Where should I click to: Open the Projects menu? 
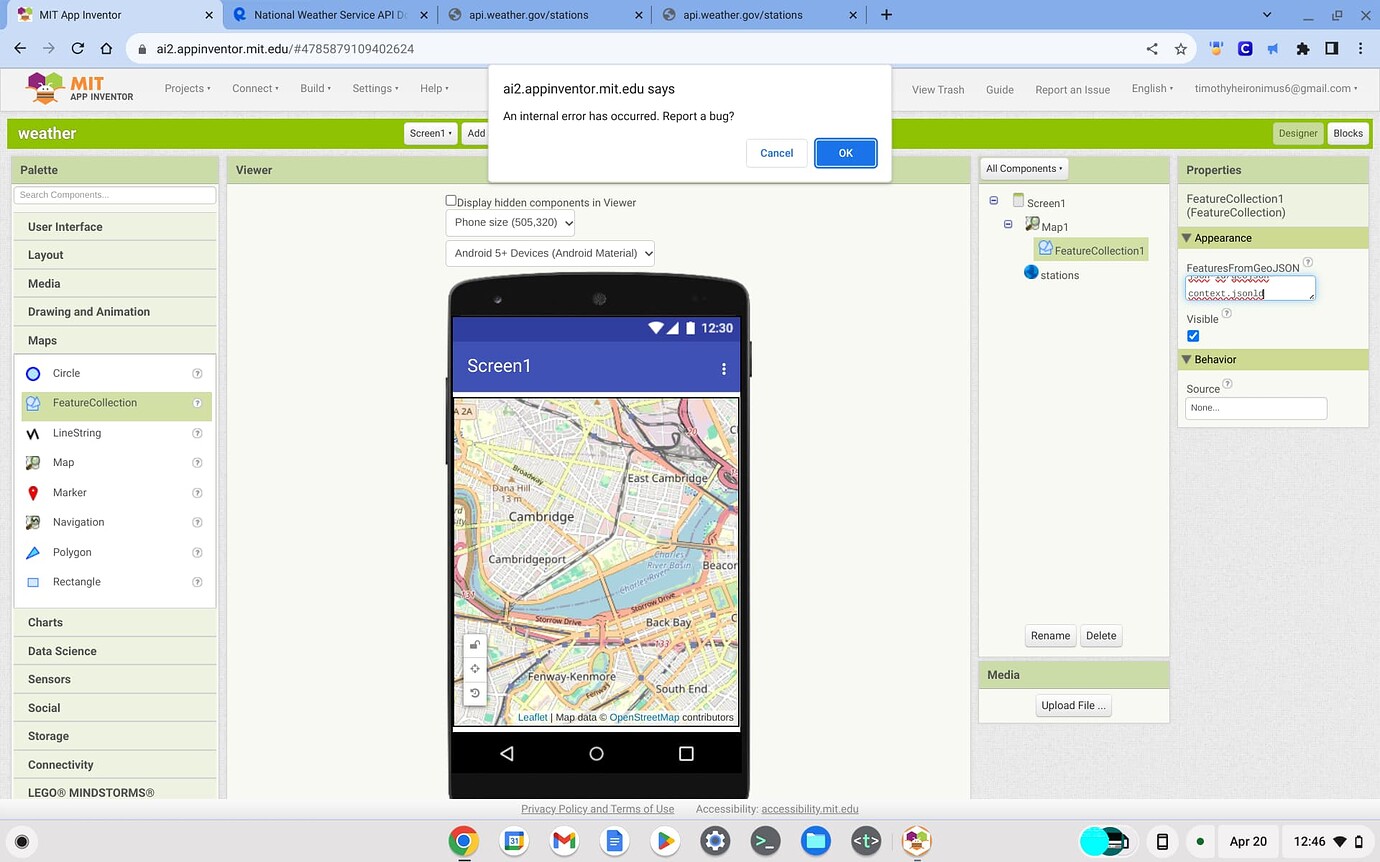pos(187,89)
